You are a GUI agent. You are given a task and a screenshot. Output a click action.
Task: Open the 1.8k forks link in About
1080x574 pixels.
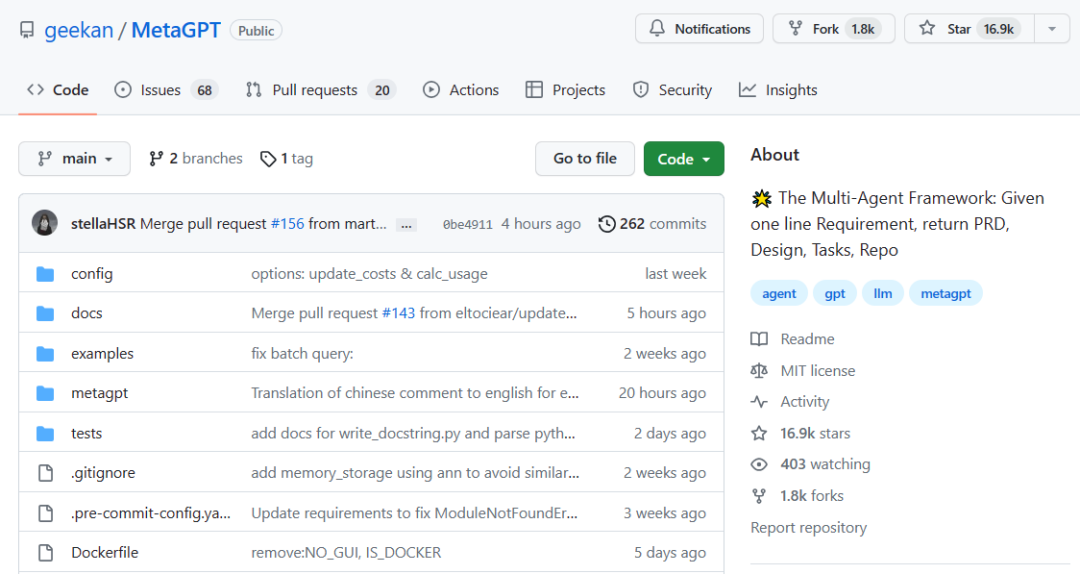811,496
